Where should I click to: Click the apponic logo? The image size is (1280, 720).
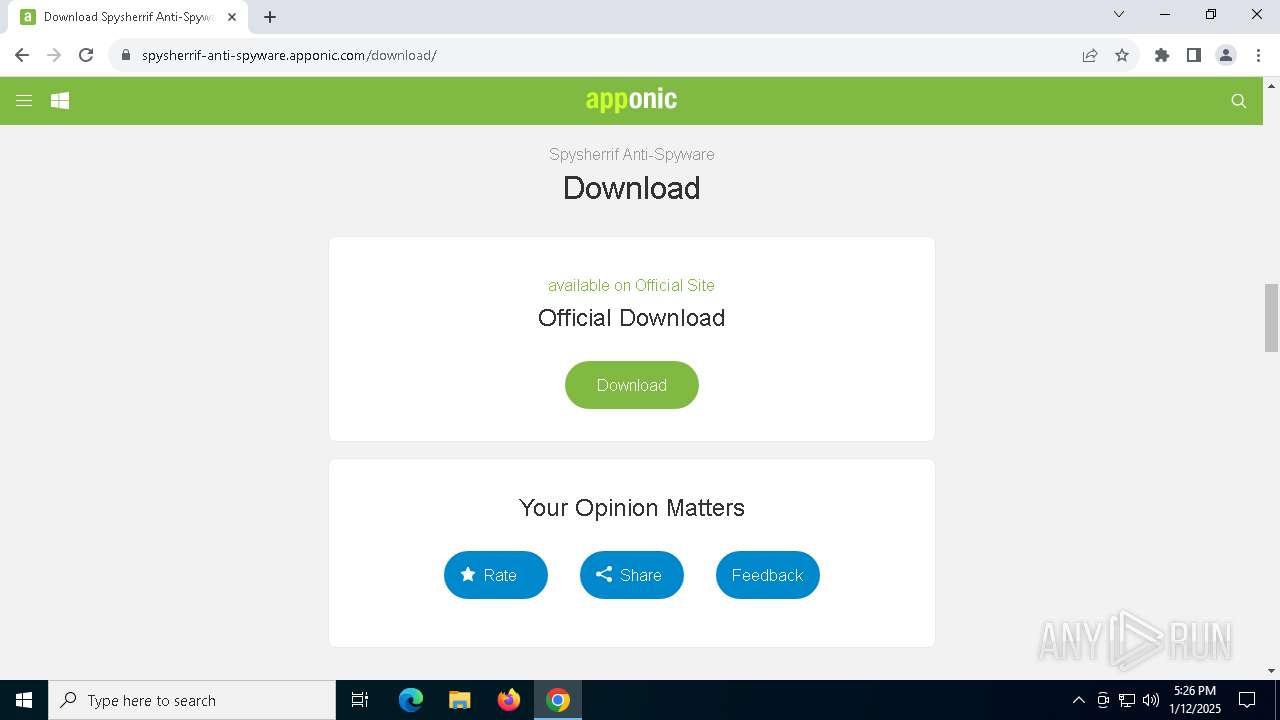[631, 99]
